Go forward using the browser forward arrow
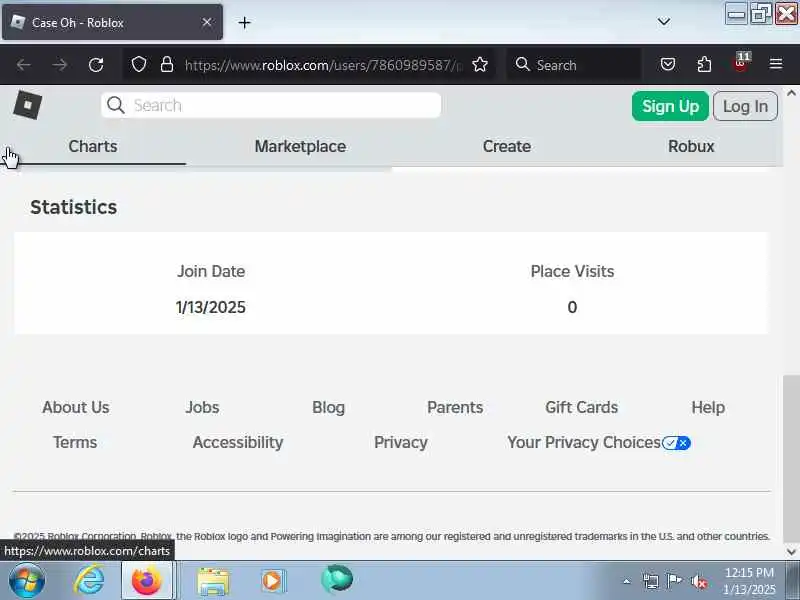Viewport: 800px width, 600px height. pos(60,65)
